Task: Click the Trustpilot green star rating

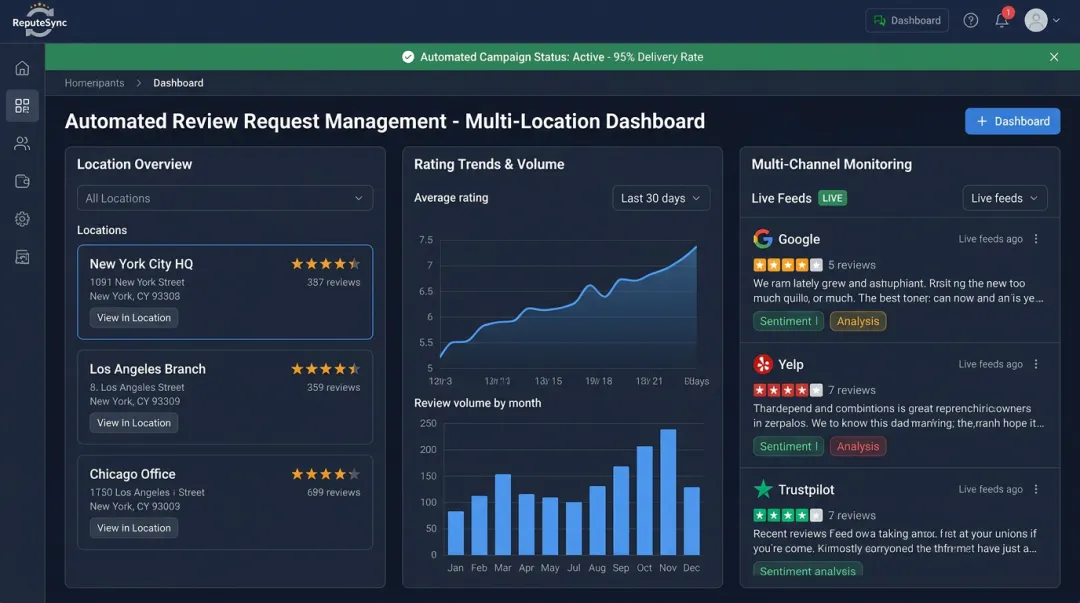Action: pyautogui.click(x=788, y=515)
